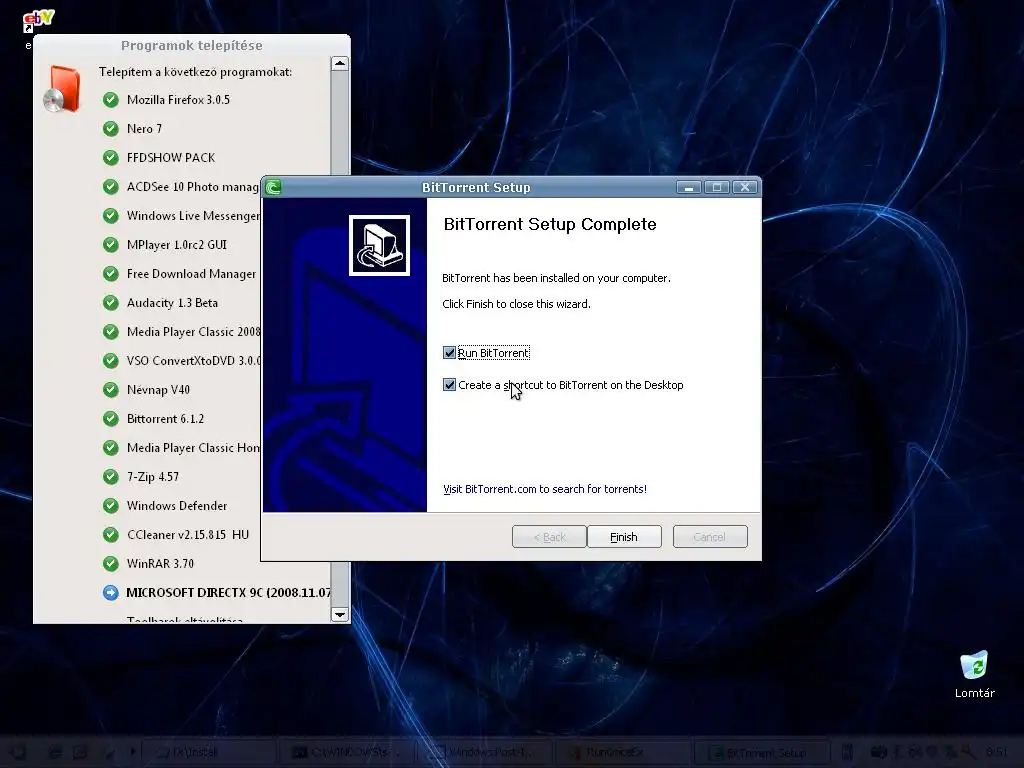Click the BitTorrent Setup taskbar button
The width and height of the screenshot is (1024, 768).
tap(760, 752)
